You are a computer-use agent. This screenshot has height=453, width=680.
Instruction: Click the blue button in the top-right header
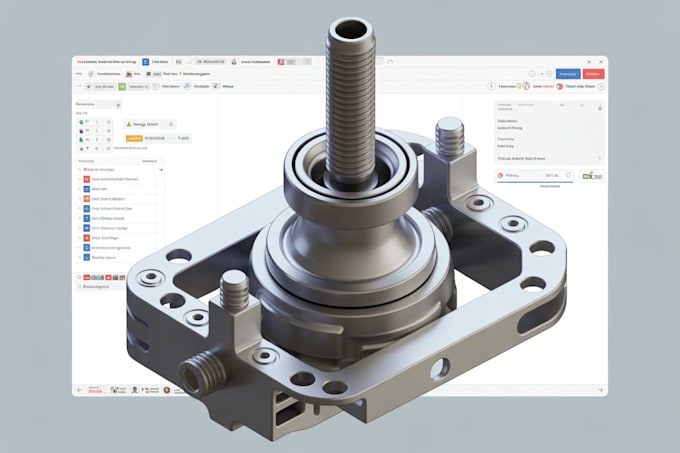coord(568,74)
